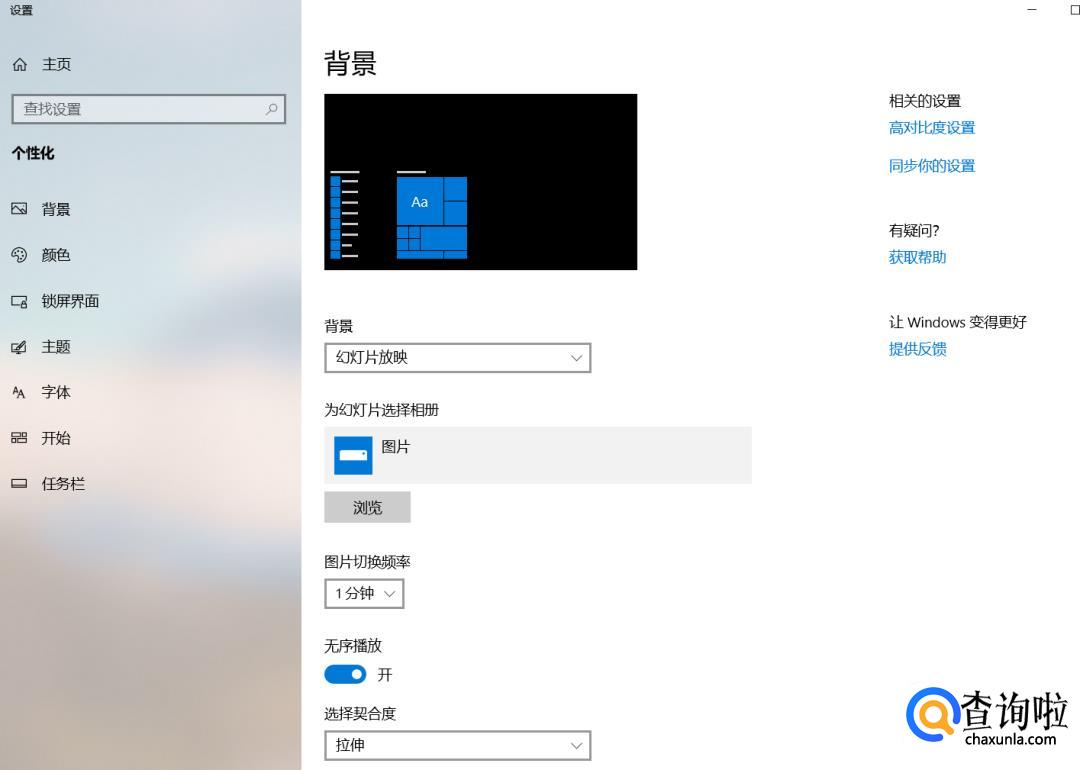This screenshot has width=1080, height=770.
Task: Select the 图片 album entry
Action: [538, 455]
